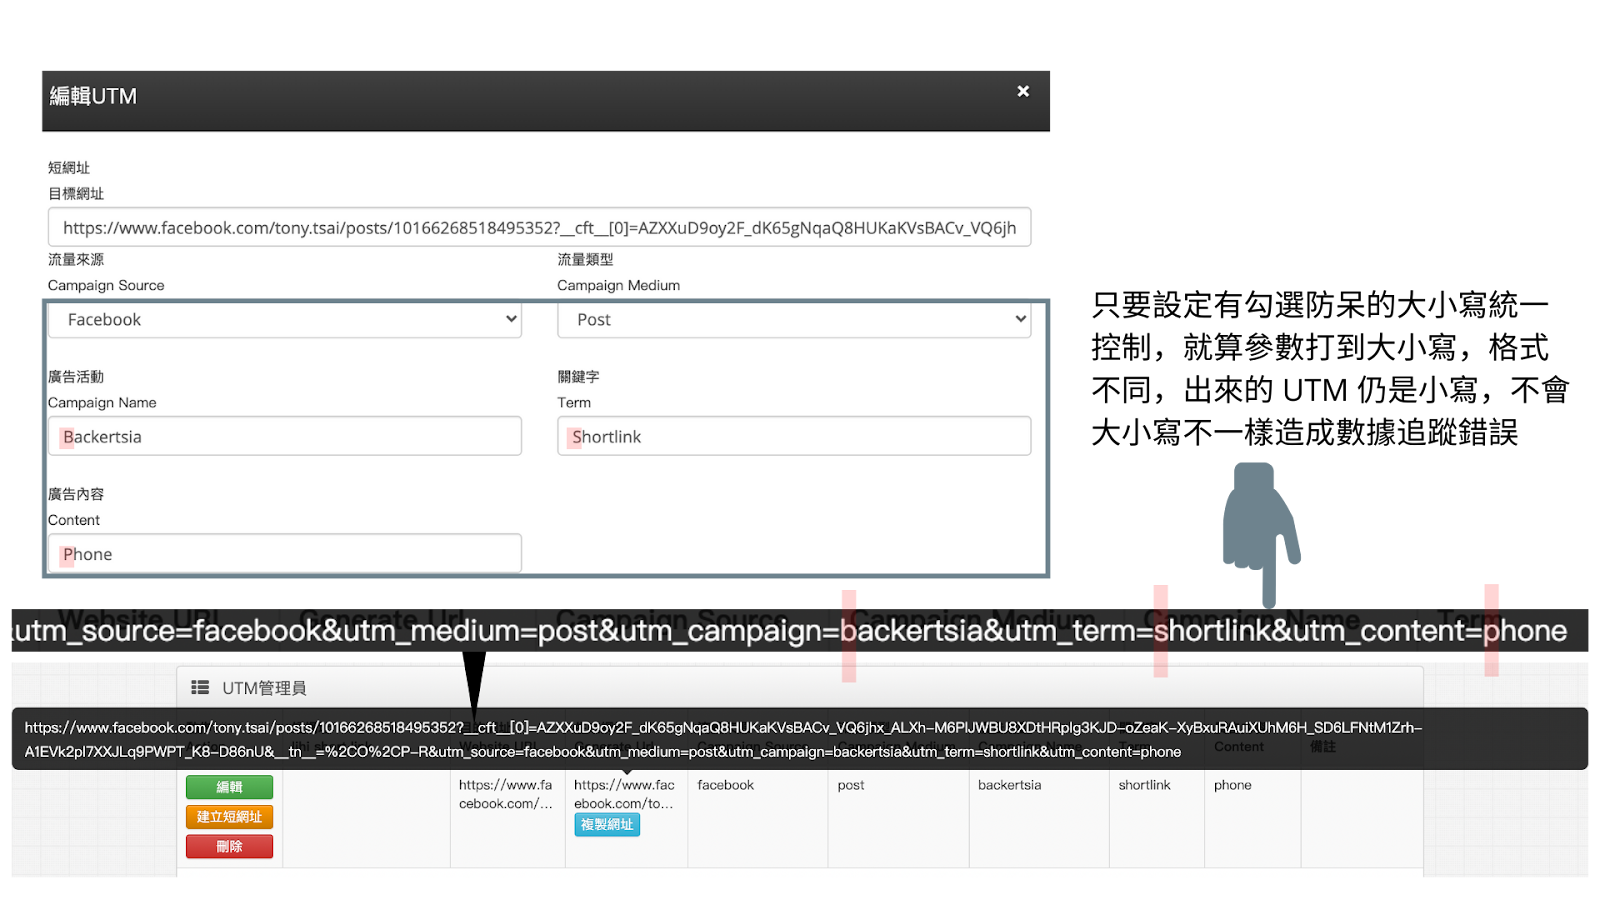The width and height of the screenshot is (1600, 900).
Task: Click the Content field containing Phone
Action: (x=285, y=553)
